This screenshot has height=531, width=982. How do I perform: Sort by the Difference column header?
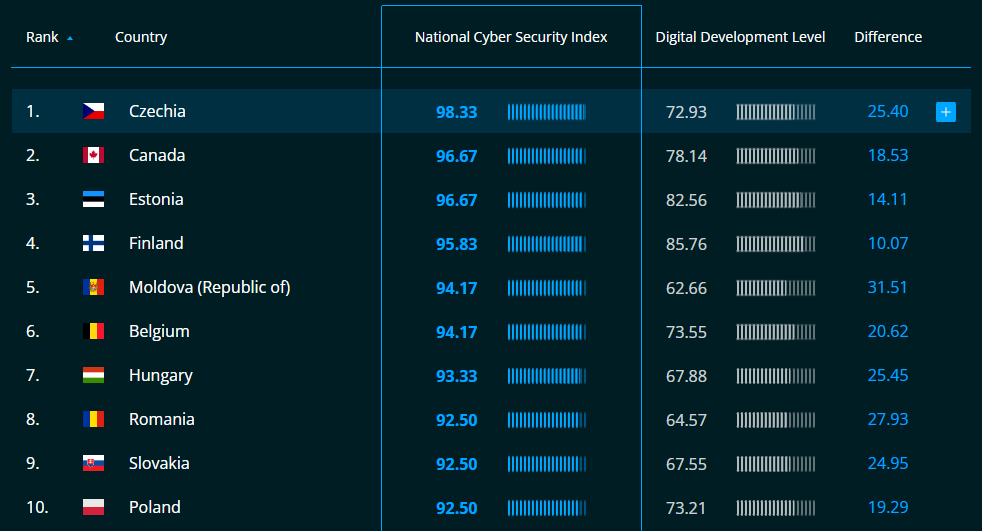pyautogui.click(x=888, y=37)
